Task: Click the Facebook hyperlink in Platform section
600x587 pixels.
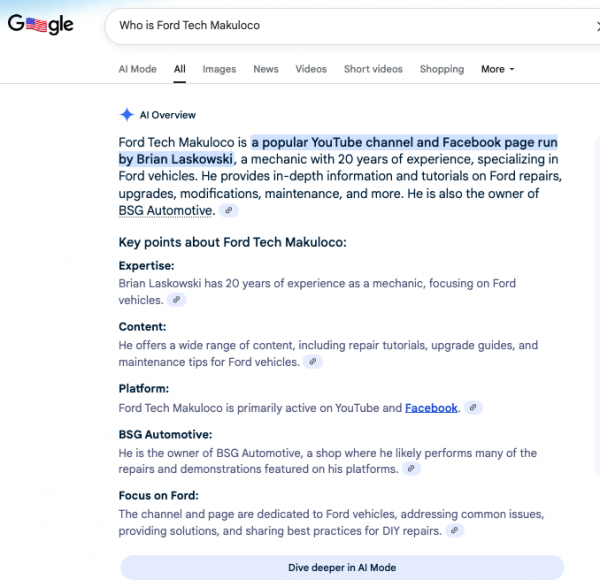Action: coord(431,408)
